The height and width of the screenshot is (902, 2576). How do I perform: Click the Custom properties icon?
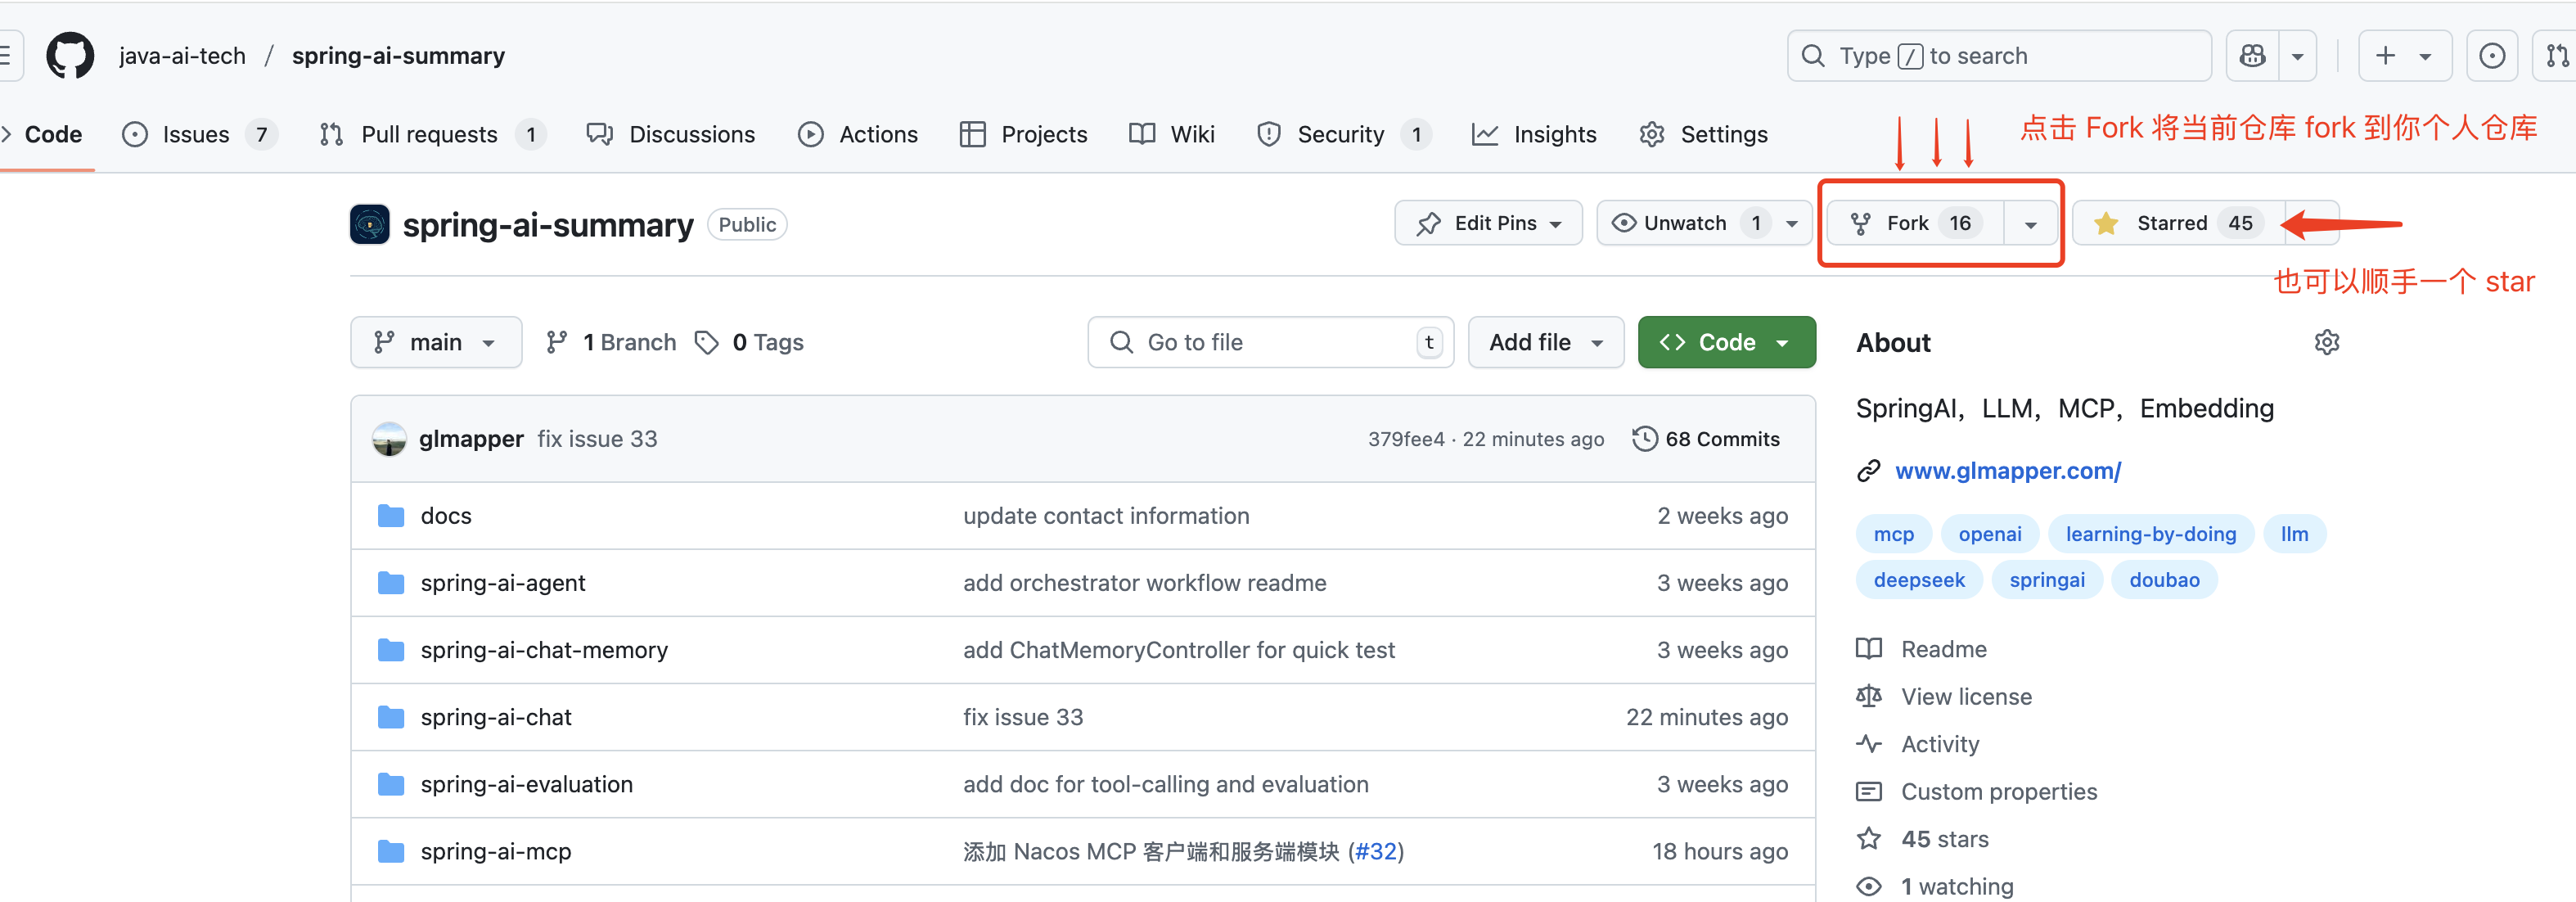tap(1868, 792)
